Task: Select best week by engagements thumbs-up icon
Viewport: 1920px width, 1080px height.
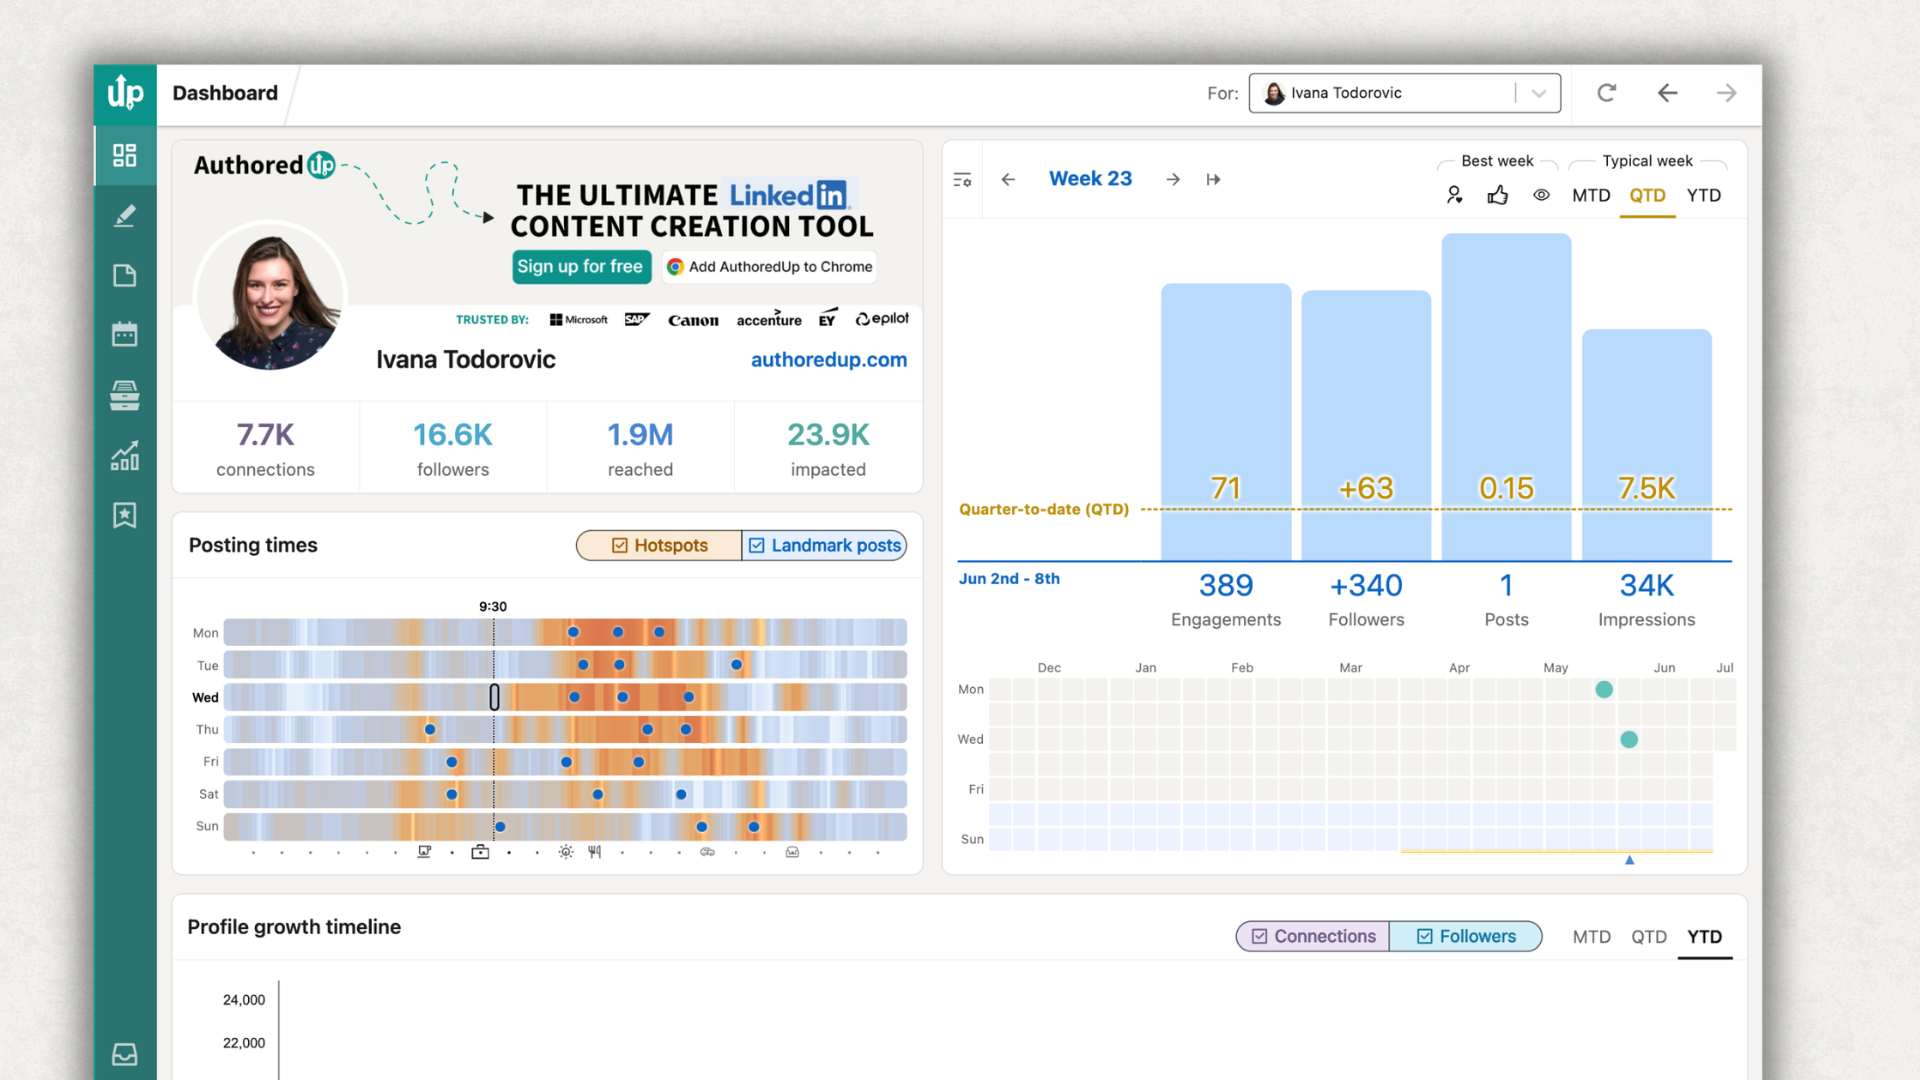Action: pos(1498,195)
